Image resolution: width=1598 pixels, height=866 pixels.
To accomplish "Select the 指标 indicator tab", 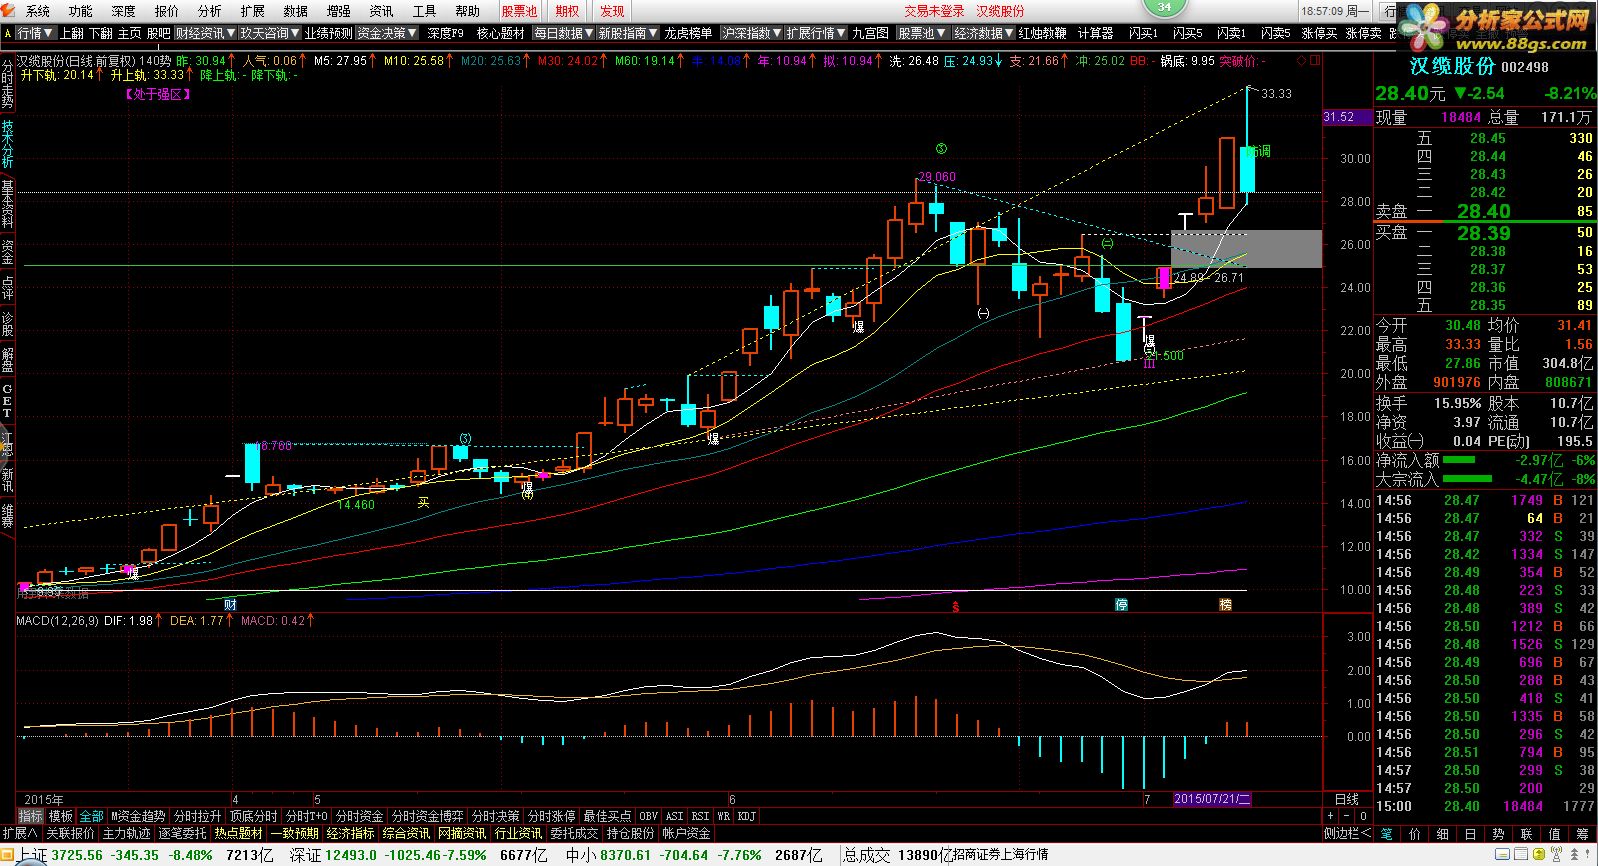I will [30, 816].
